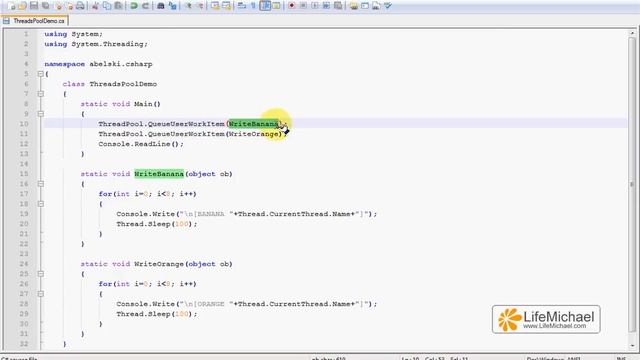Collapse the WriteOrange body on line 25
Viewport: 640px width, 360px height.
pyautogui.click(x=40, y=274)
